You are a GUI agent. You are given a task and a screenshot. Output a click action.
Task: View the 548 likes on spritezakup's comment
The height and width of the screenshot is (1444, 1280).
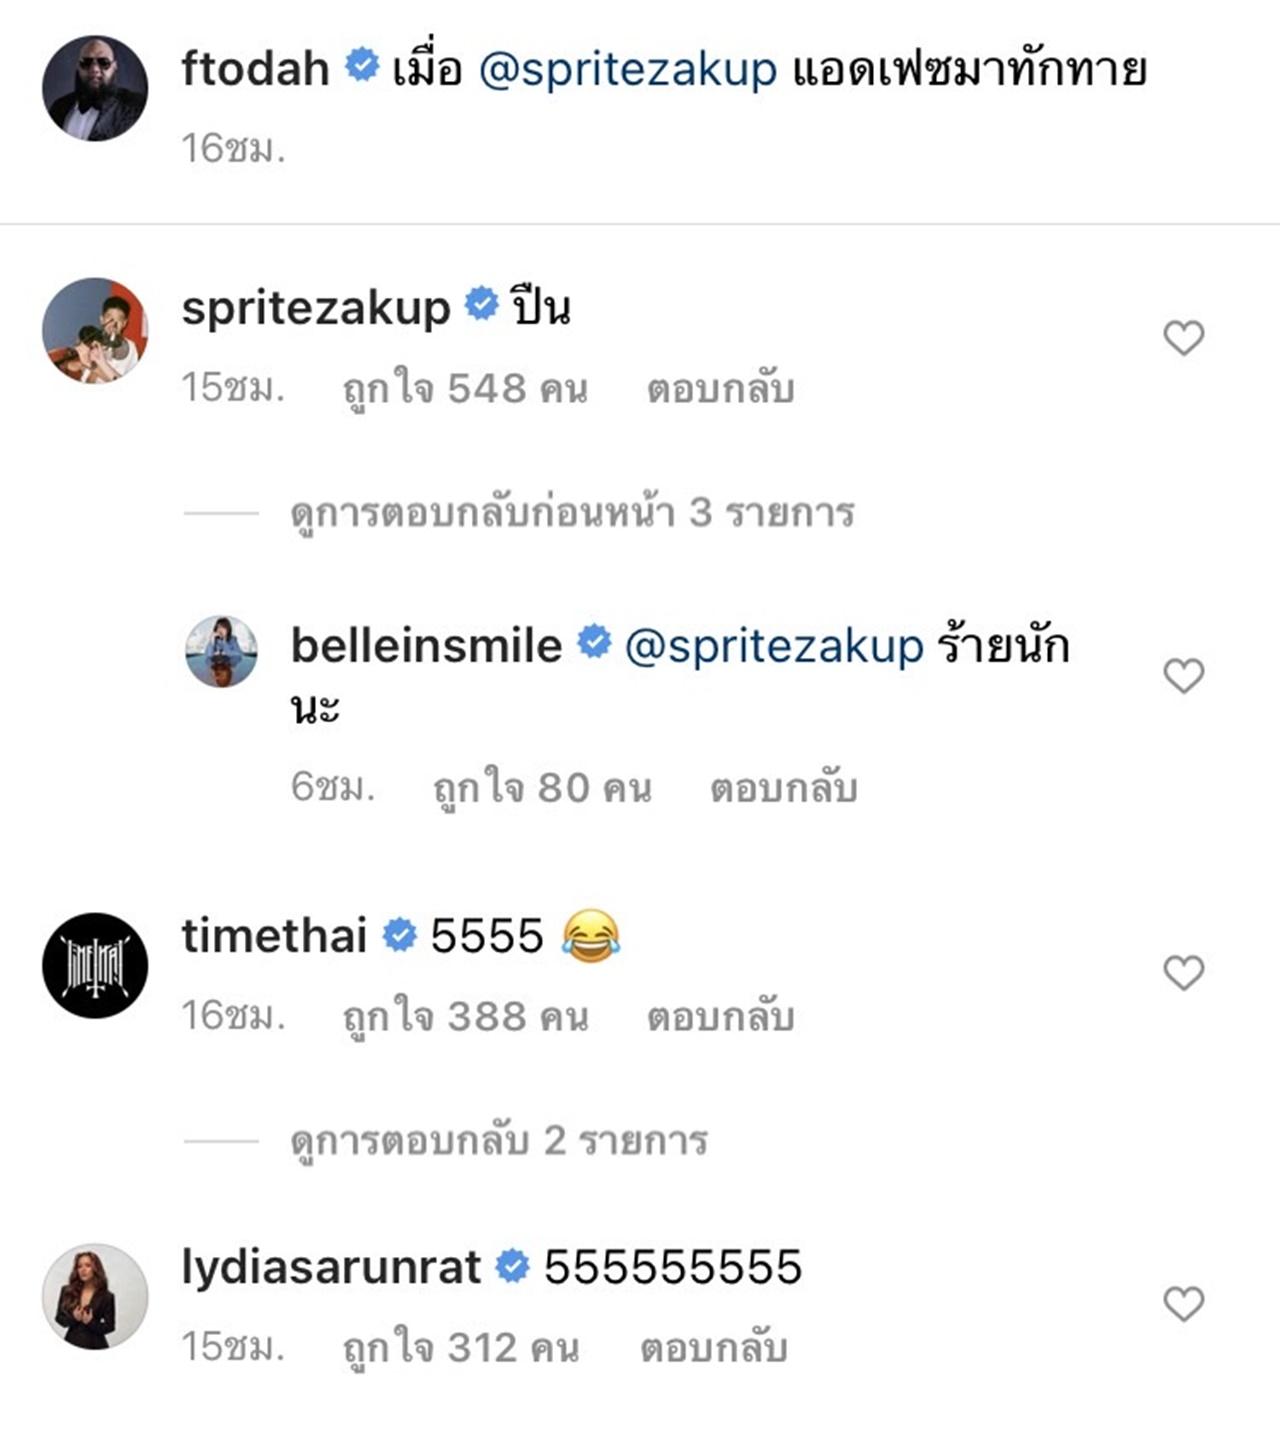point(465,389)
